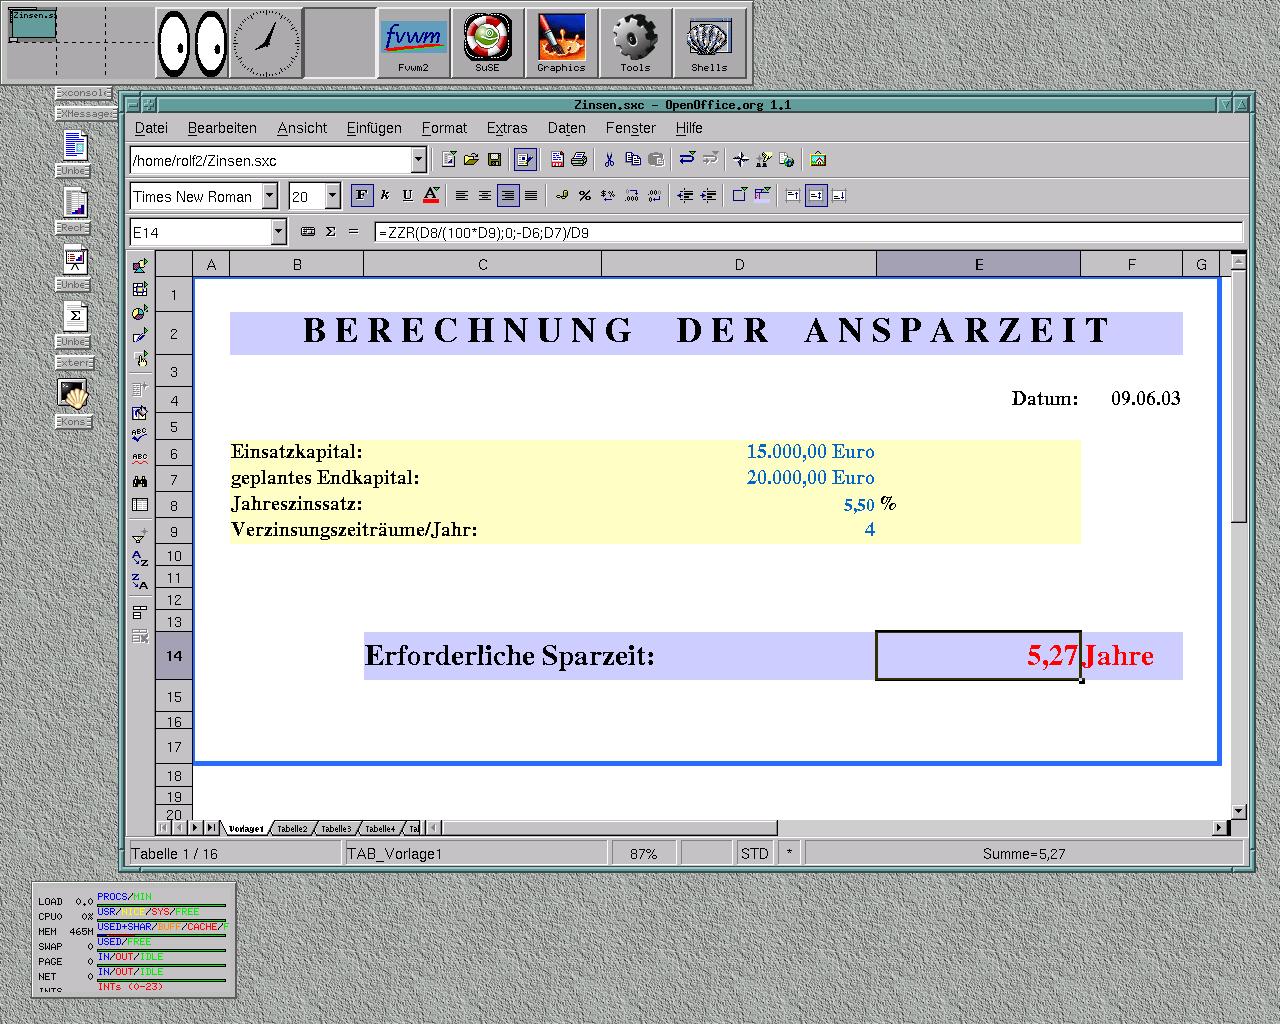Image resolution: width=1280 pixels, height=1024 pixels.
Task: Click the Print icon in toolbar
Action: coord(578,159)
